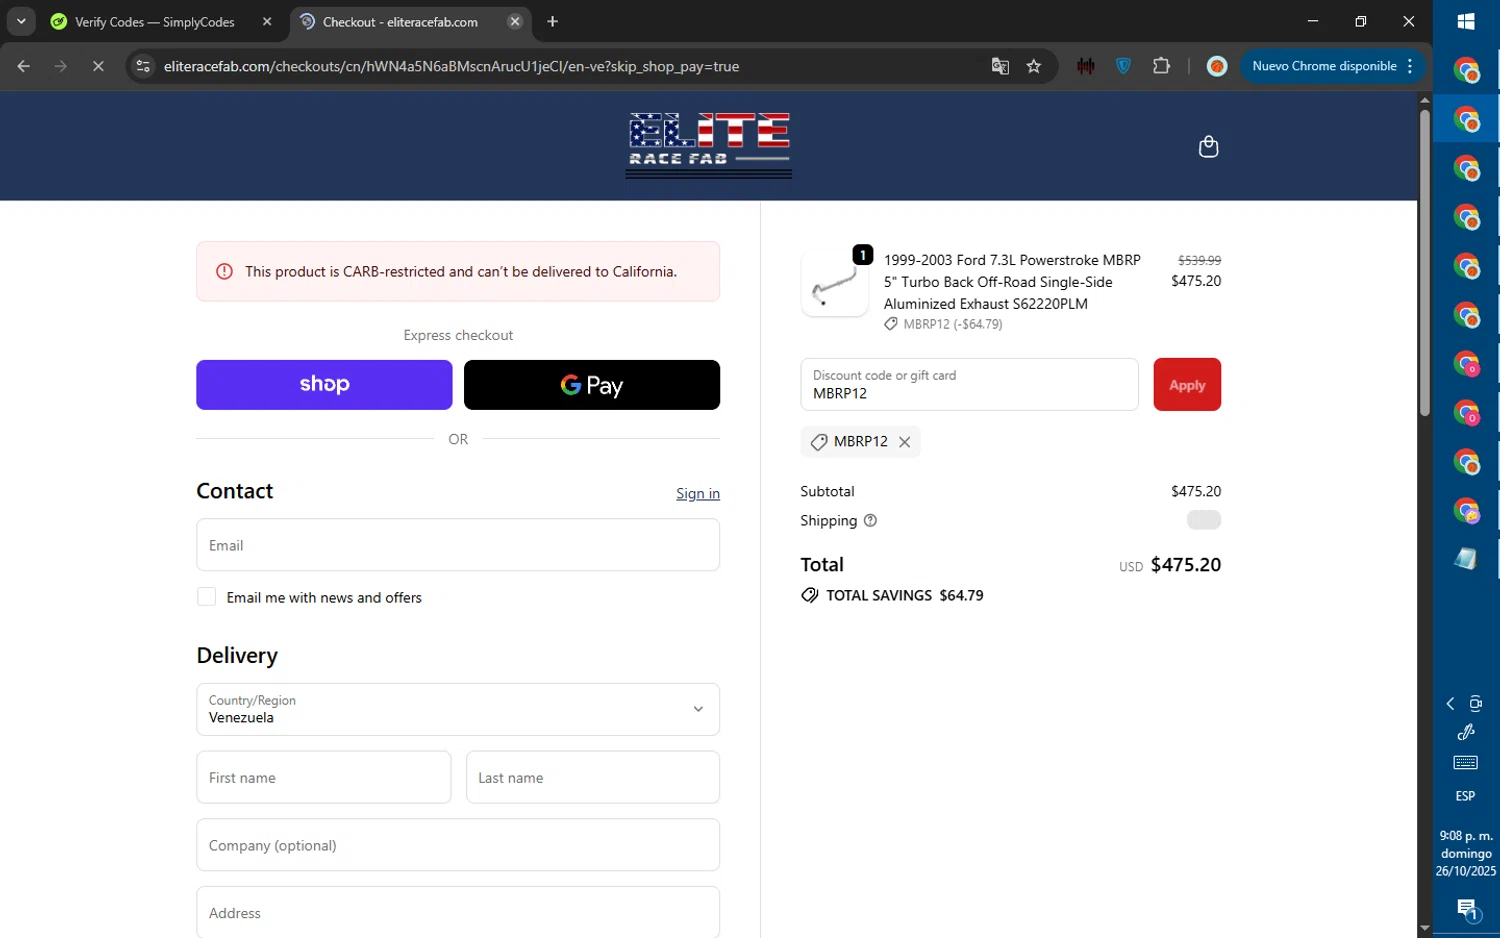The width and height of the screenshot is (1500, 938).
Task: Bookmark this page with the star icon
Action: (1034, 66)
